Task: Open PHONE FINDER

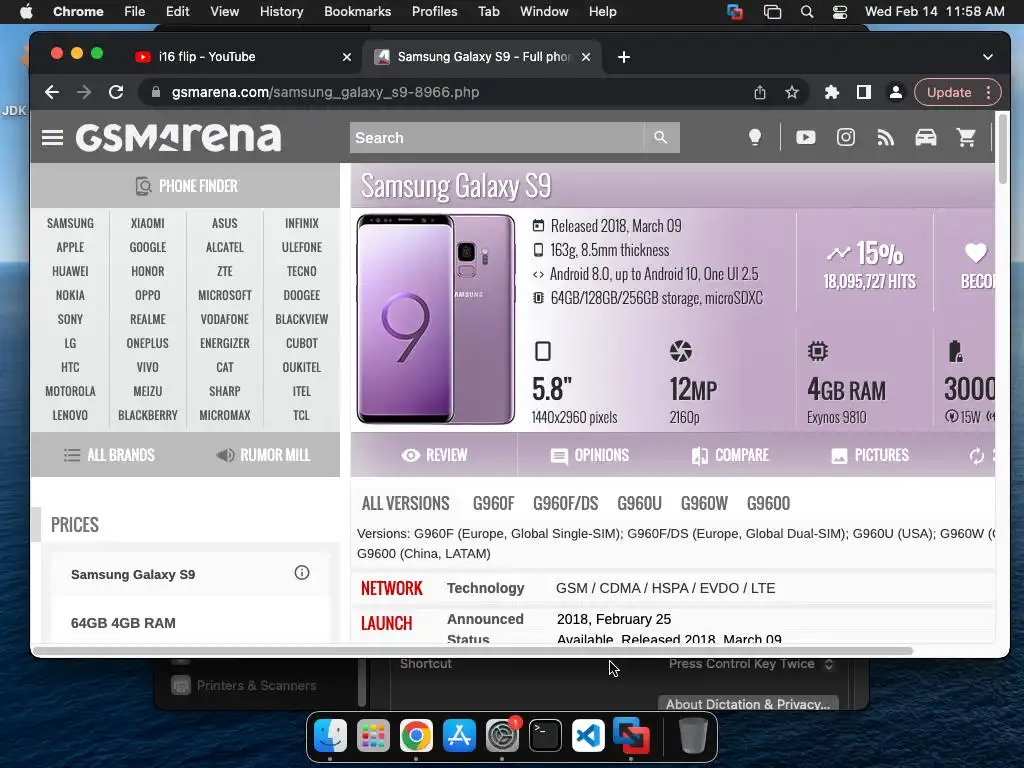Action: (186, 186)
